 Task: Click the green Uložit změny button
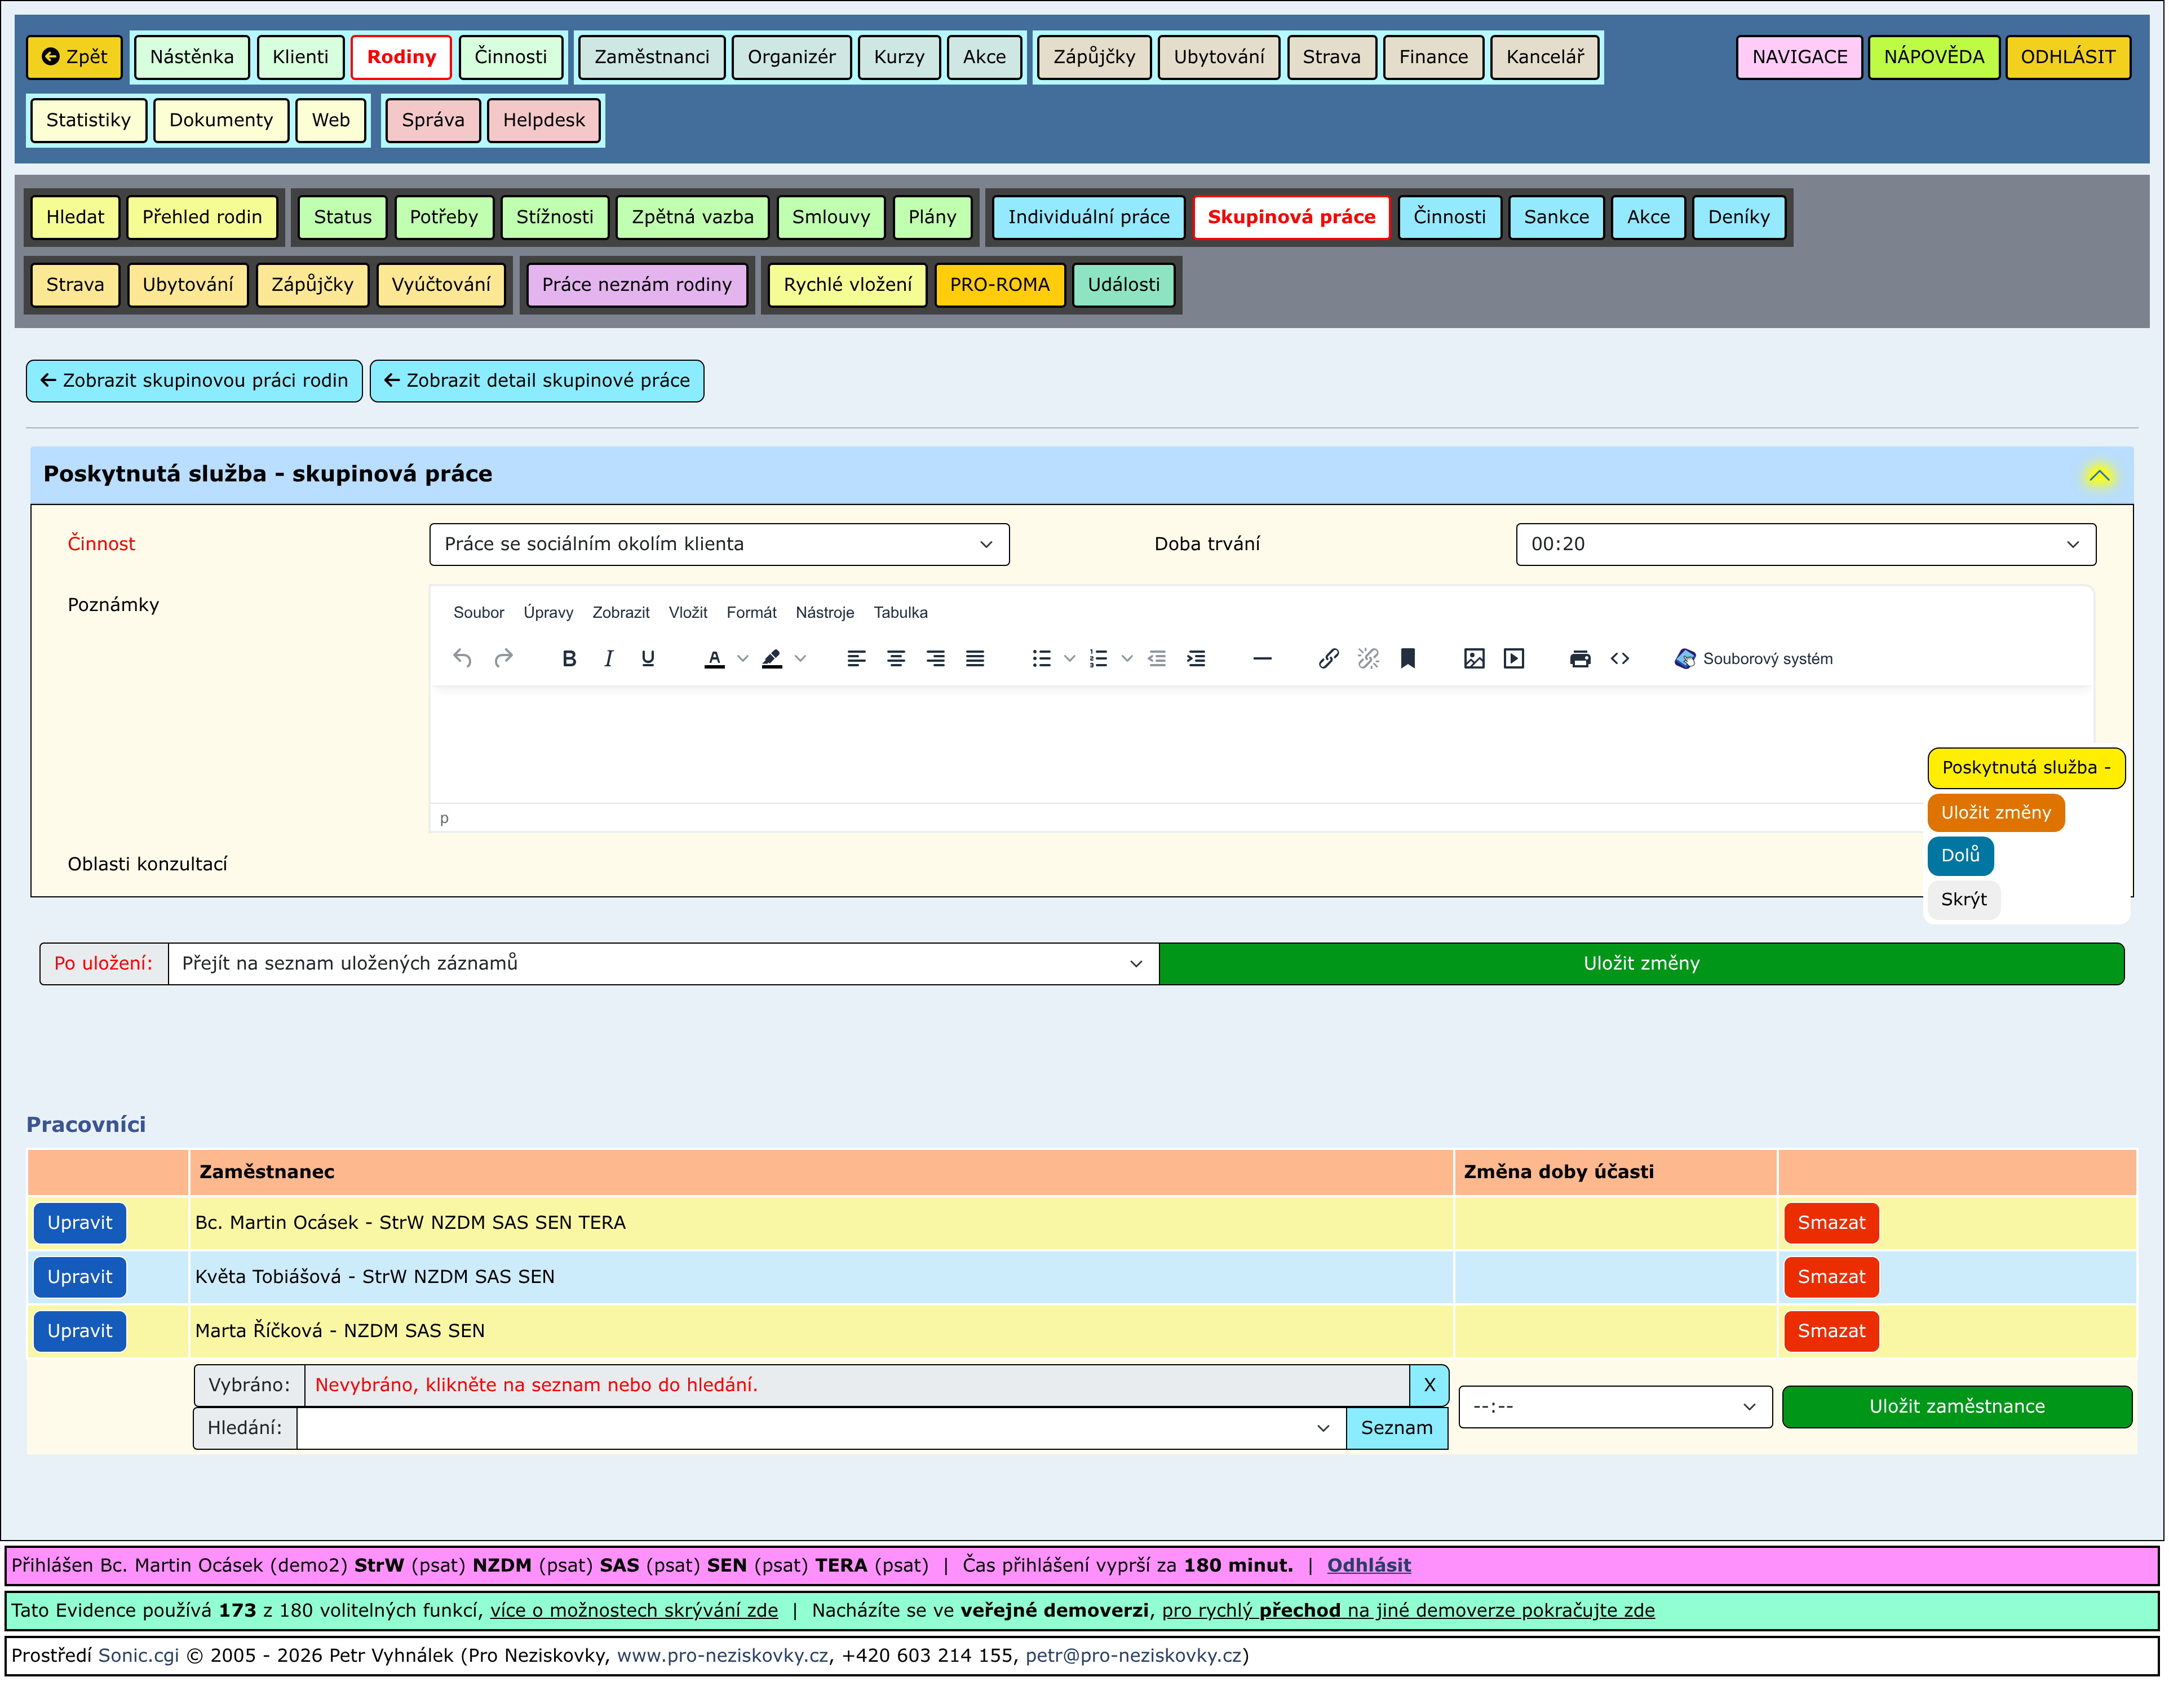coord(1640,963)
